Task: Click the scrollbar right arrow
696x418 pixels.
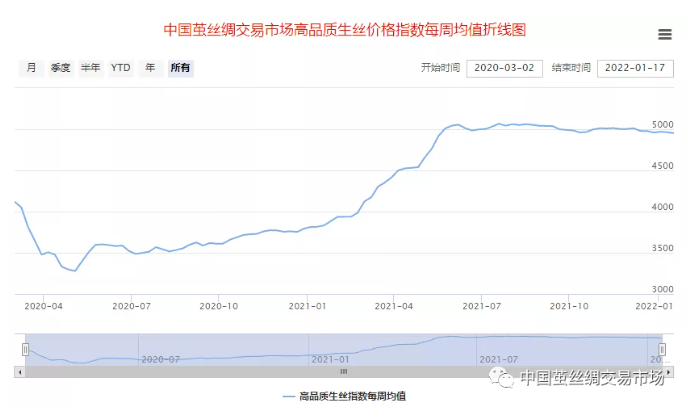Action: [x=667, y=371]
